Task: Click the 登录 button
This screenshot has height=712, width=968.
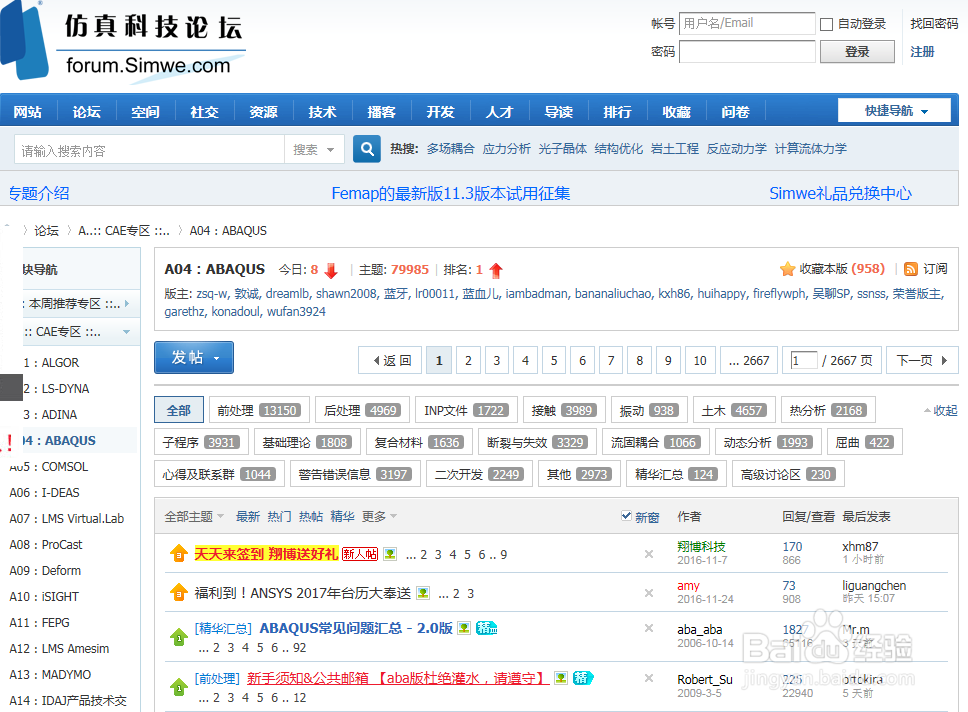Action: [857, 52]
